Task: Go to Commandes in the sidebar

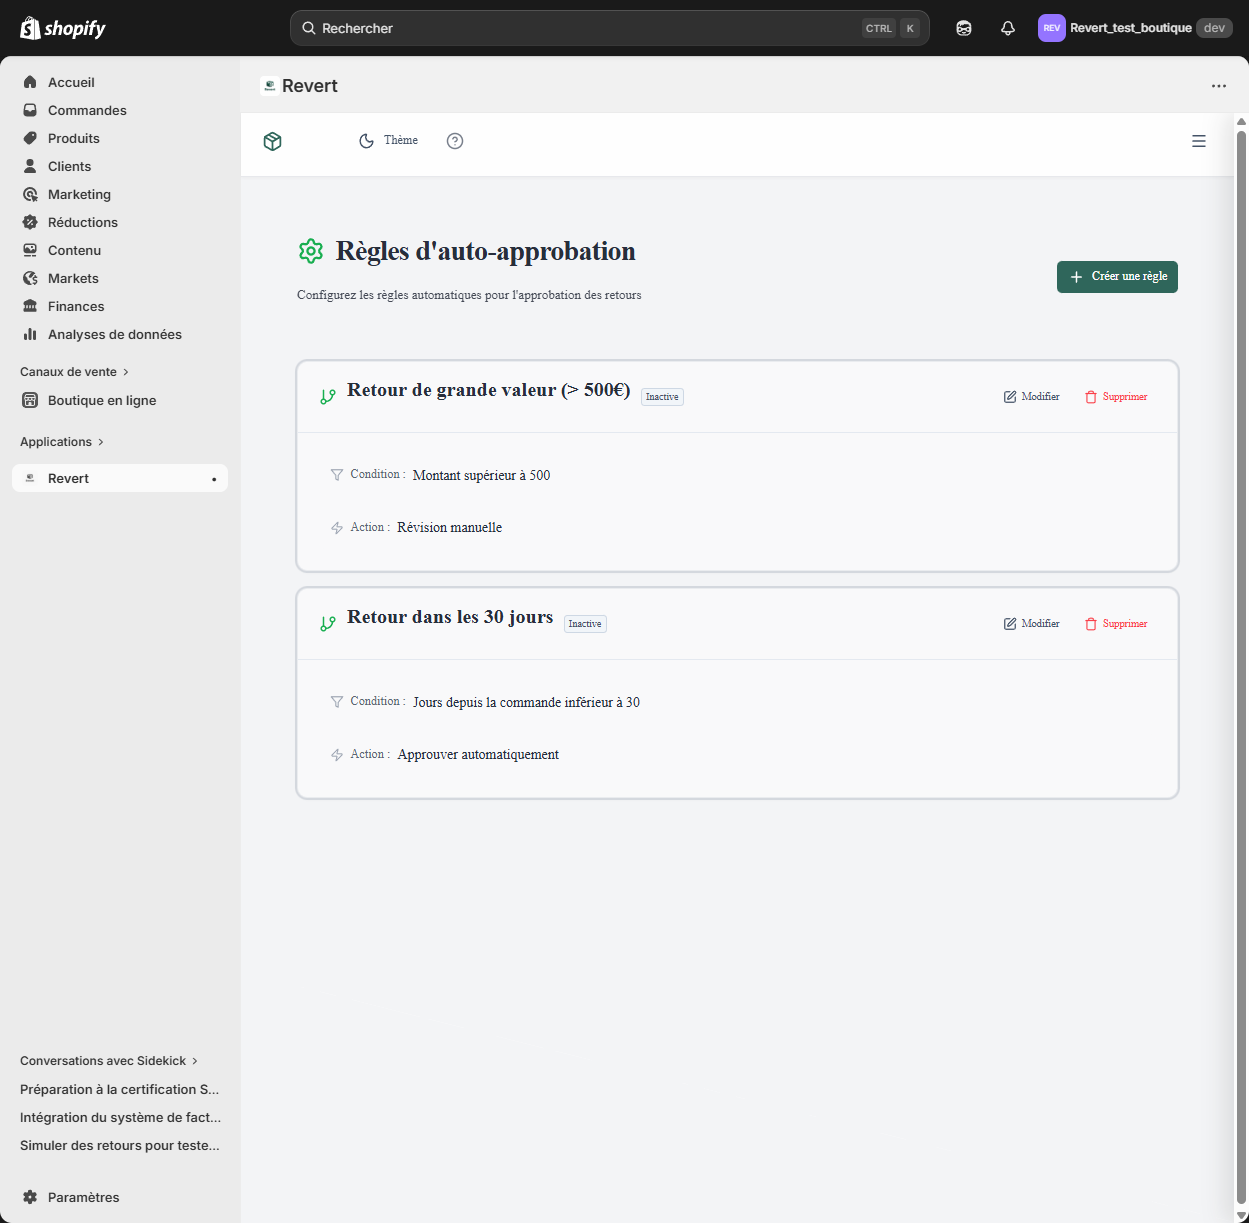Action: 87,110
